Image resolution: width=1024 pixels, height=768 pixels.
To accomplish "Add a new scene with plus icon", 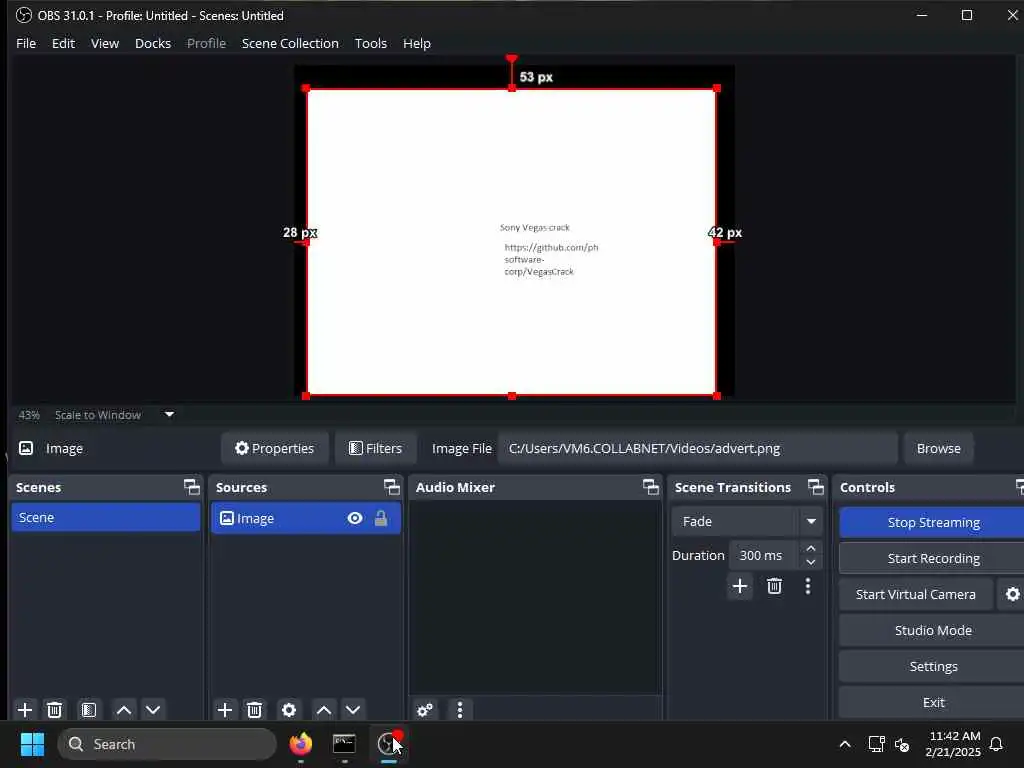I will click(x=25, y=710).
